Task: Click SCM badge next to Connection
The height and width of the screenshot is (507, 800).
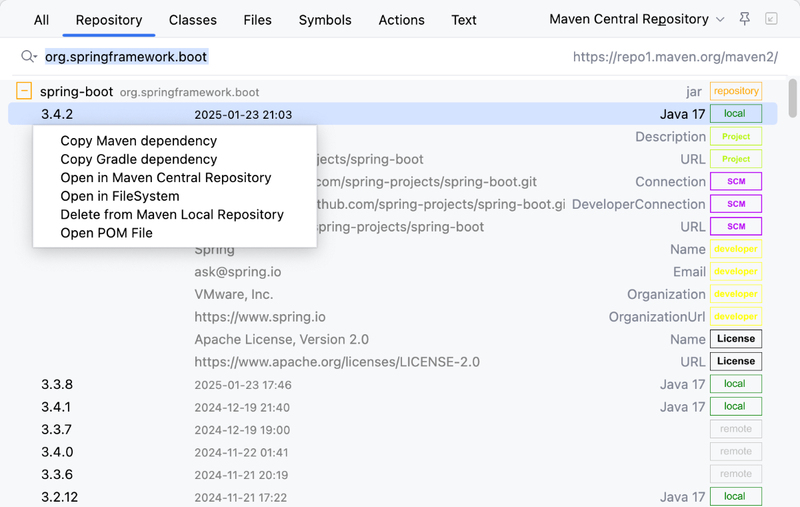Action: (x=736, y=181)
